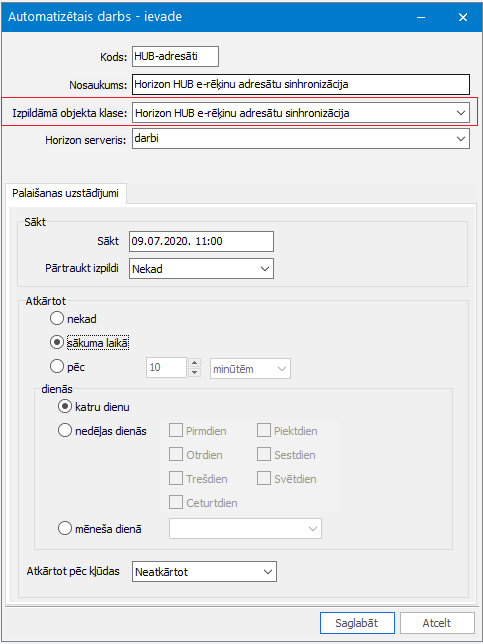The width and height of the screenshot is (483, 644).
Task: Open the Atkārtot pēc kļūdas dropdown
Action: (x=205, y=571)
